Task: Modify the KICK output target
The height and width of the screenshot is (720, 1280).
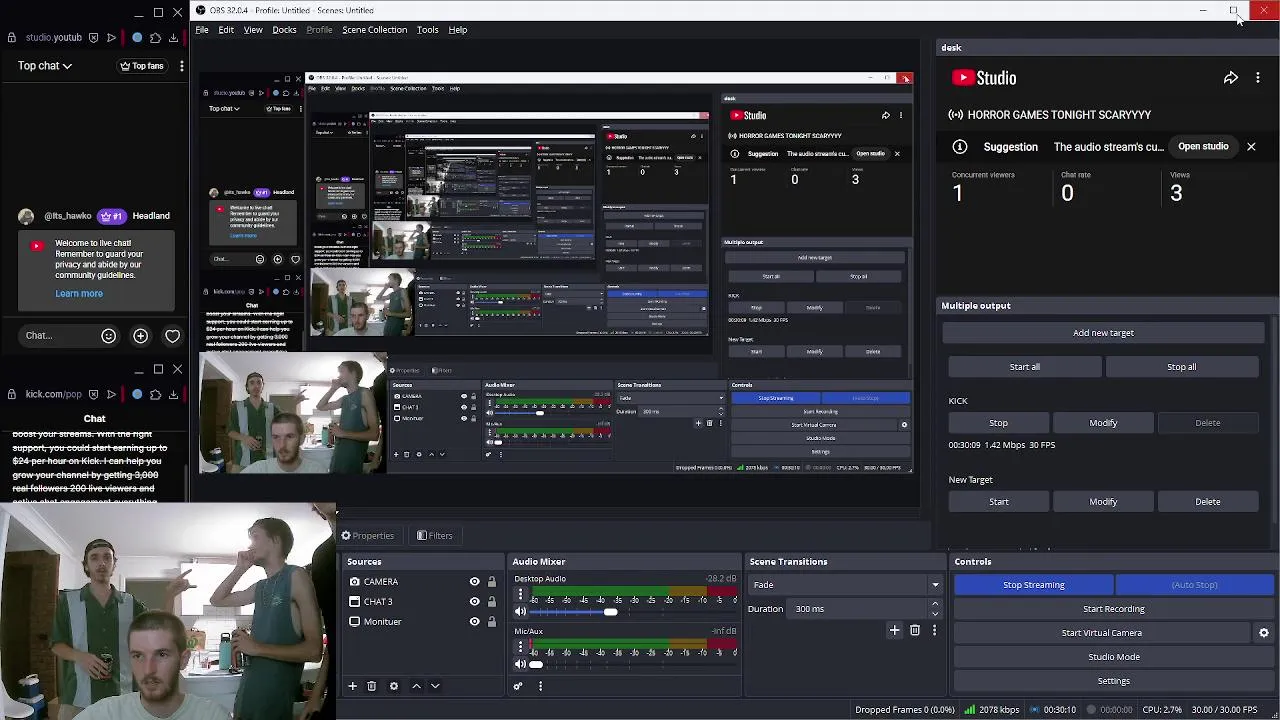Action: [x=1103, y=423]
